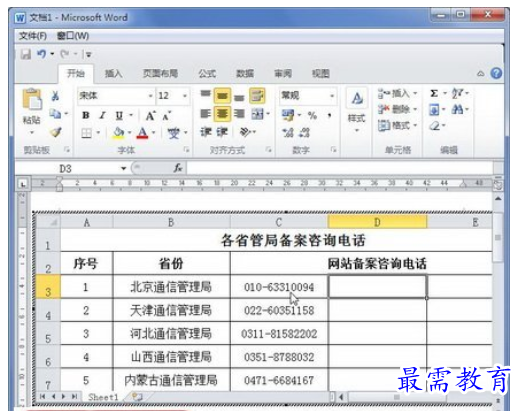The image size is (519, 411).
Task: Open the 窗口(W) menu
Action: pos(73,36)
